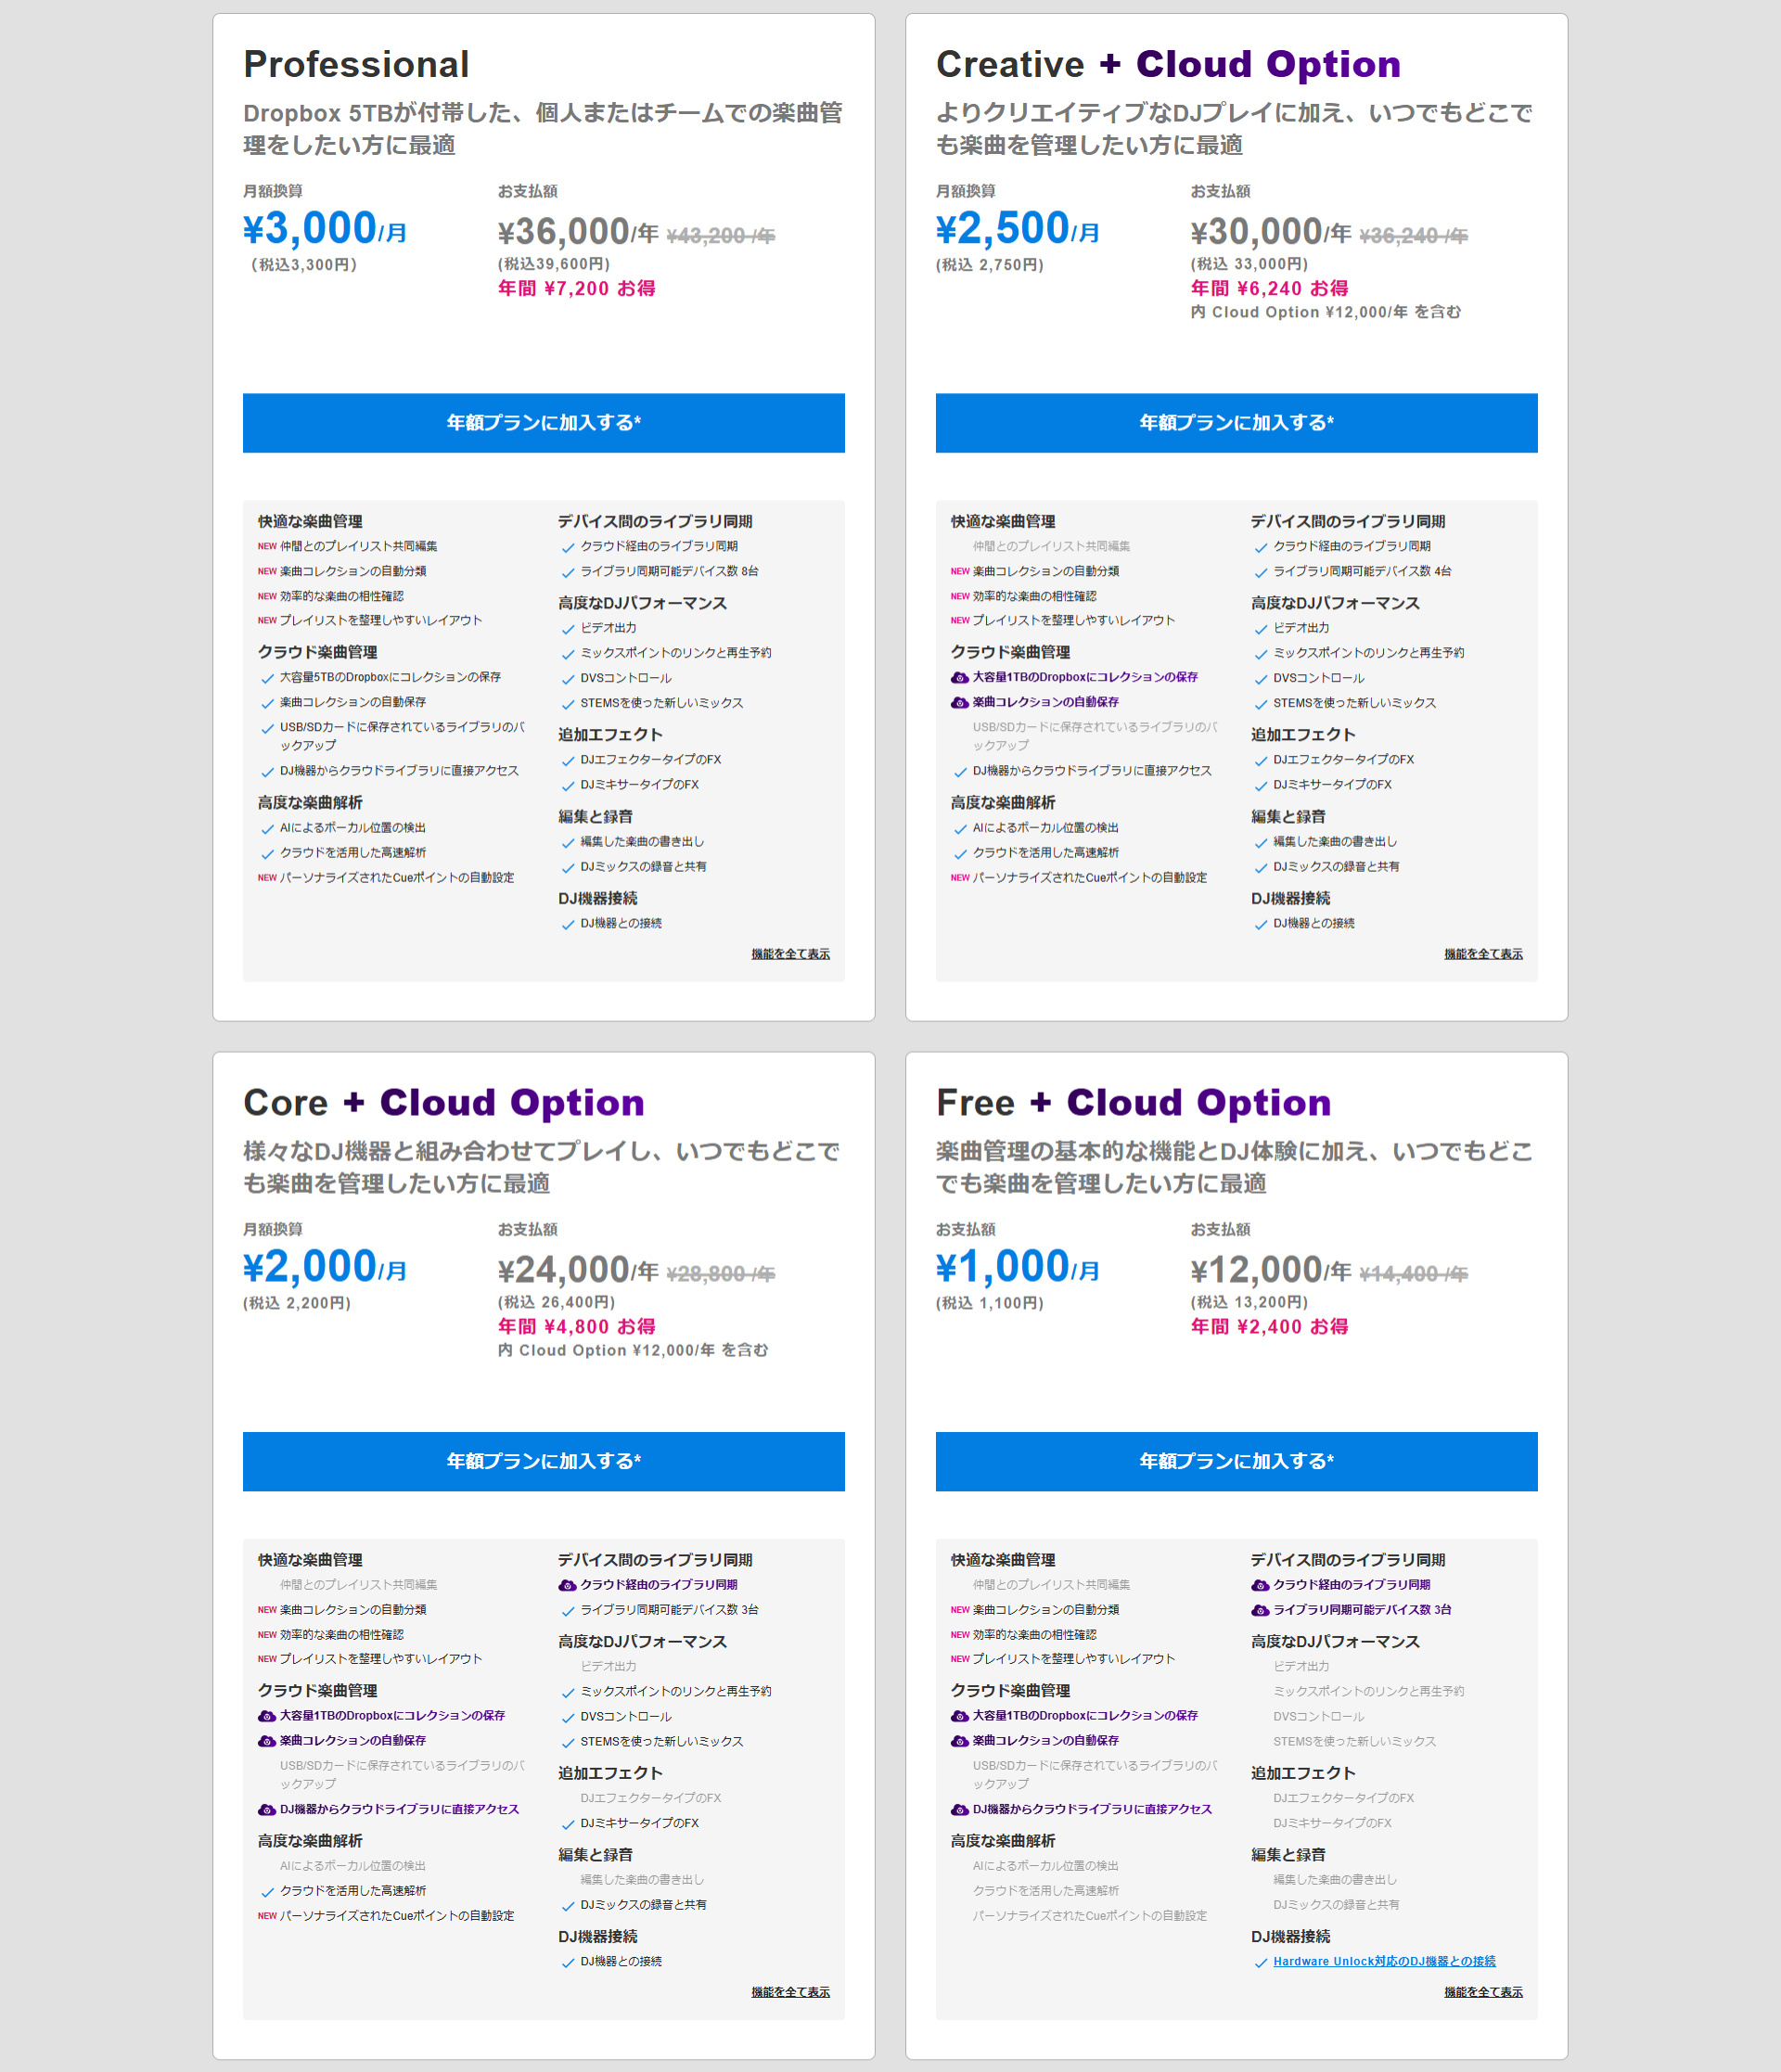Click cloud icon beside DJ機器からクラウドライブラリに直接アクセス in Core card

click(266, 1810)
